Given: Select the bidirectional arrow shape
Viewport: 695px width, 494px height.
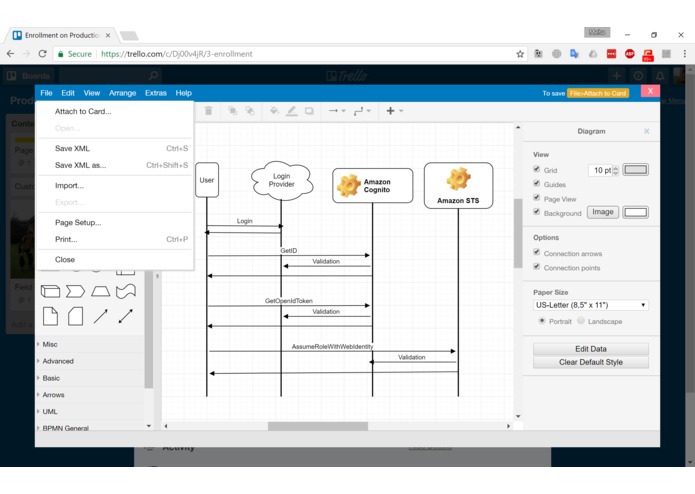Looking at the screenshot, I should (x=126, y=316).
